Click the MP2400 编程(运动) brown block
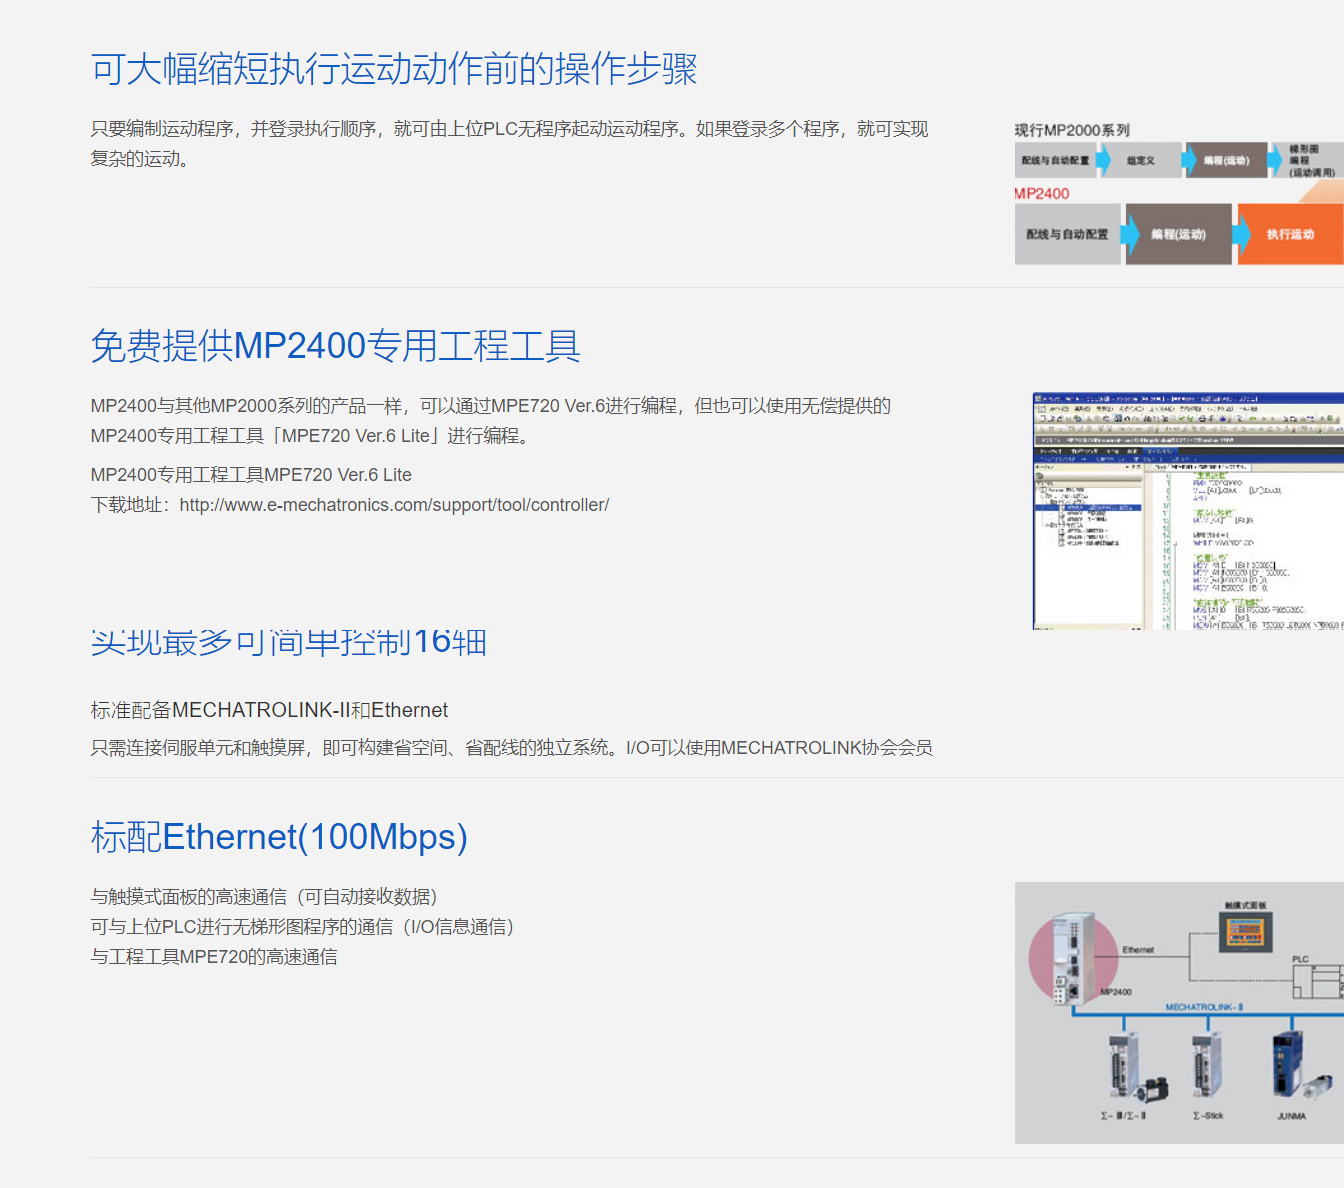The height and width of the screenshot is (1188, 1344). [1178, 234]
